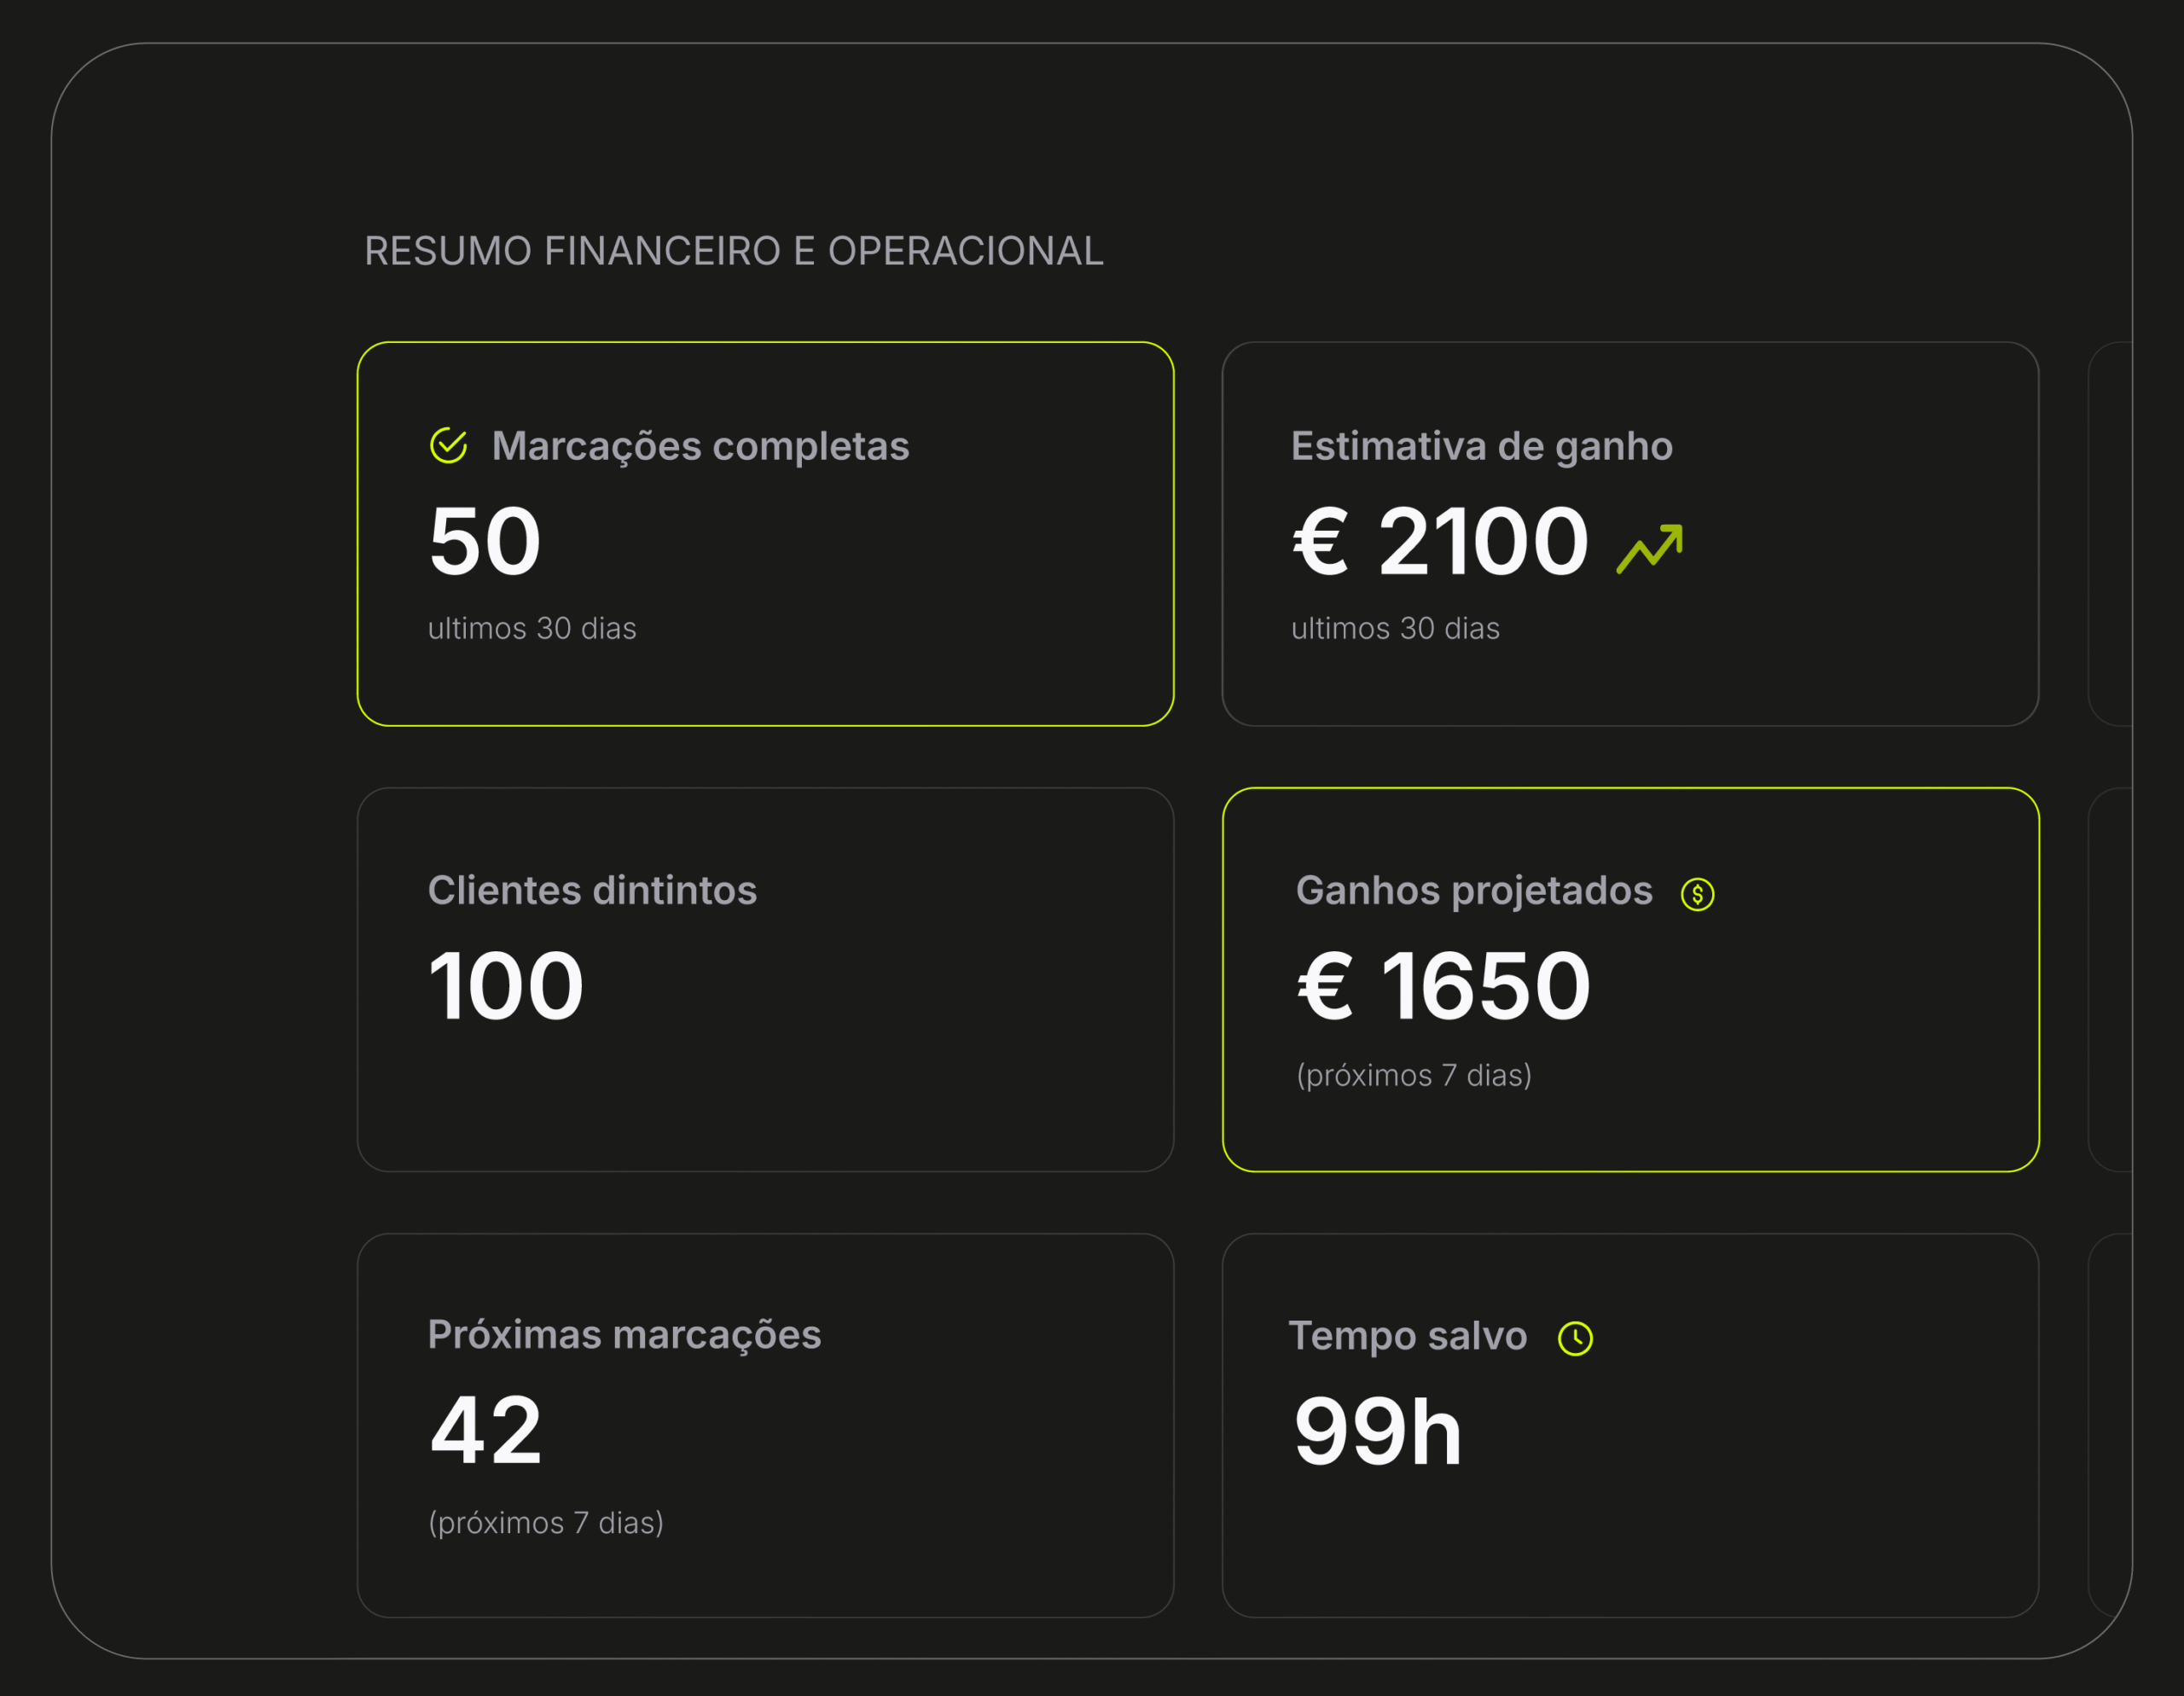Click the clock icon next to Tempo salvo
2184x1696 pixels.
tap(1575, 1338)
